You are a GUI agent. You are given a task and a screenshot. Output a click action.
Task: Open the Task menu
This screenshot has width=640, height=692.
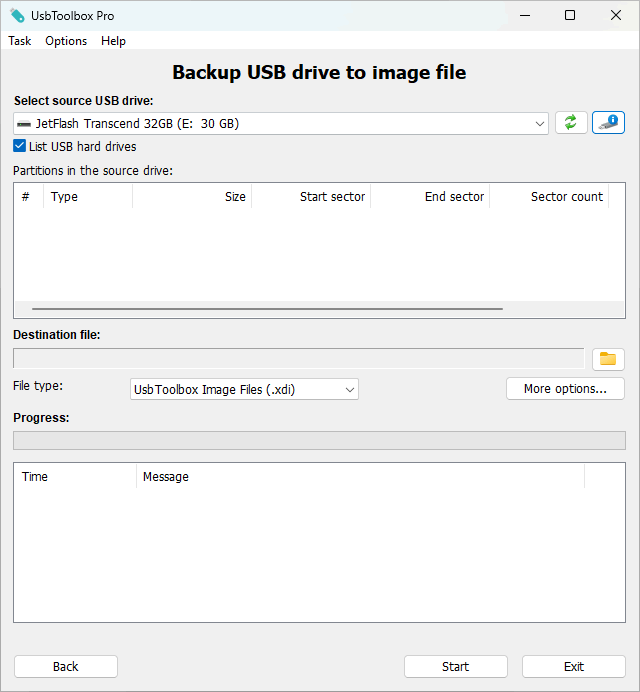(x=20, y=41)
